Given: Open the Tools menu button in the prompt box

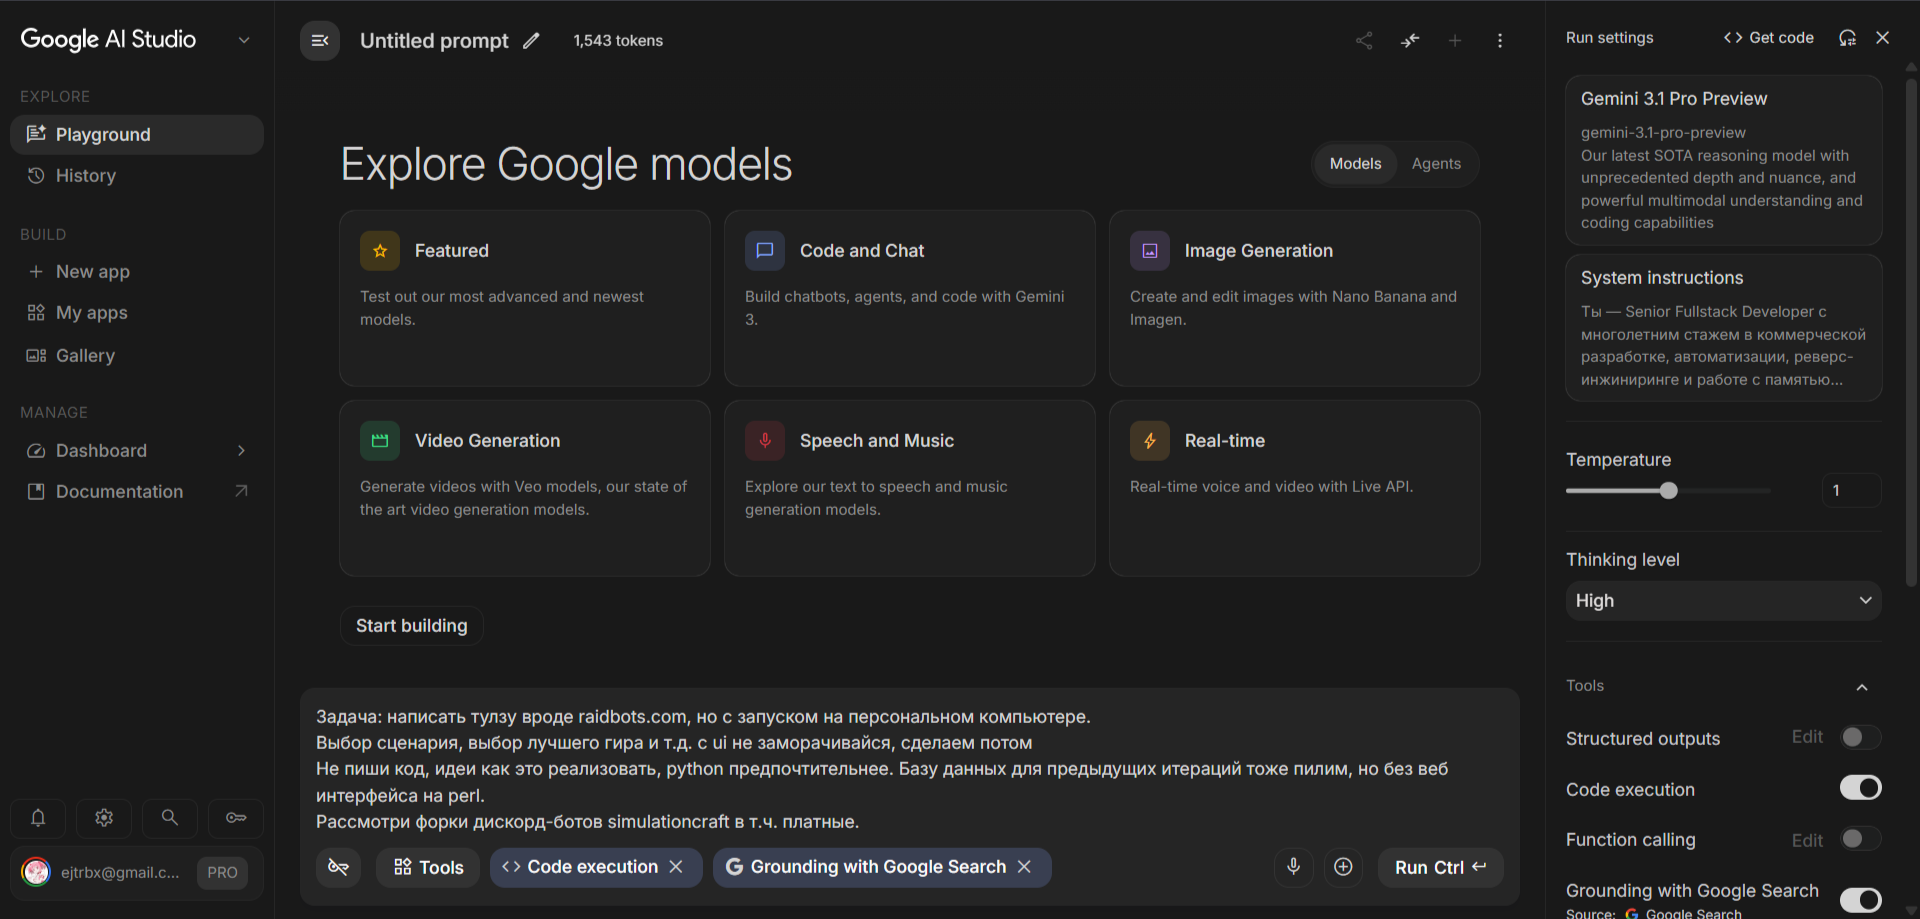Looking at the screenshot, I should pos(428,867).
